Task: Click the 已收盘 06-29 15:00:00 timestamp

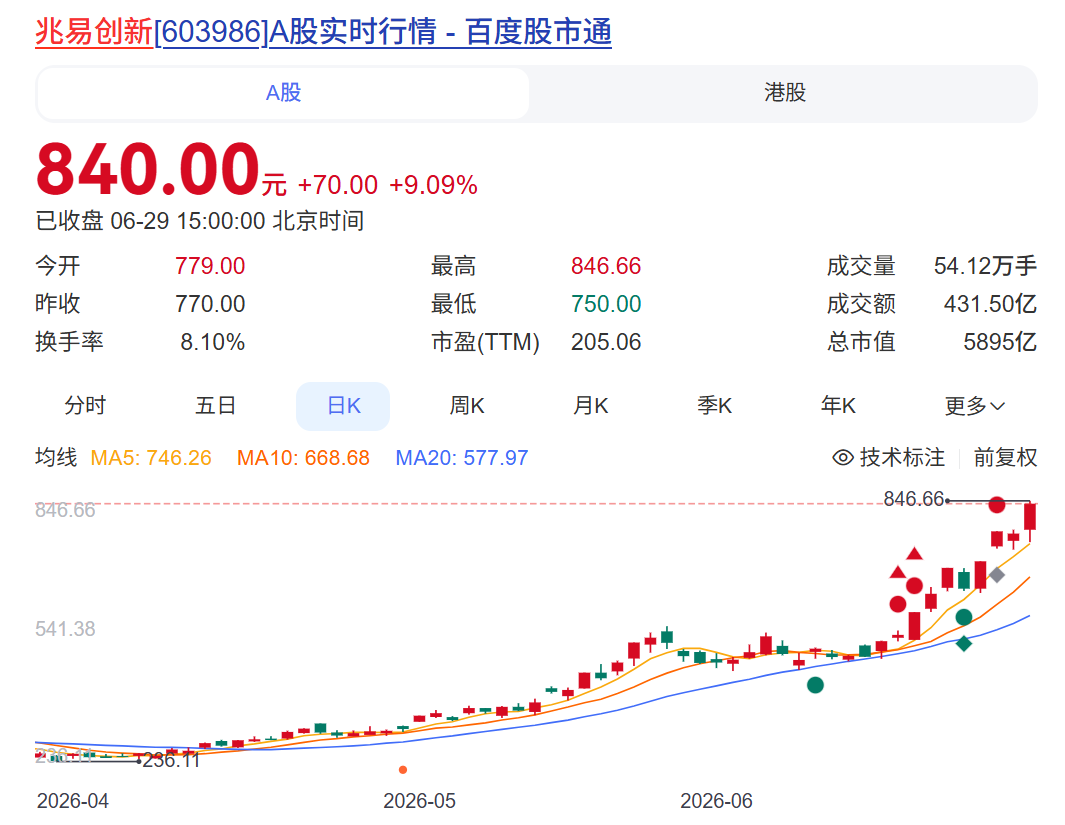Action: pyautogui.click(x=200, y=221)
